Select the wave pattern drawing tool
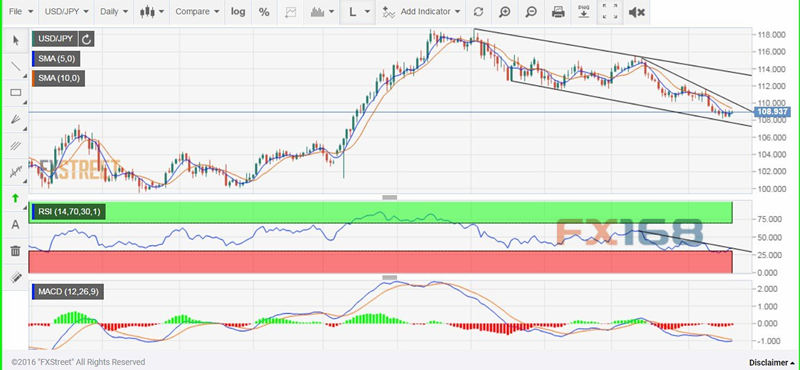The image size is (800, 370). point(15,172)
